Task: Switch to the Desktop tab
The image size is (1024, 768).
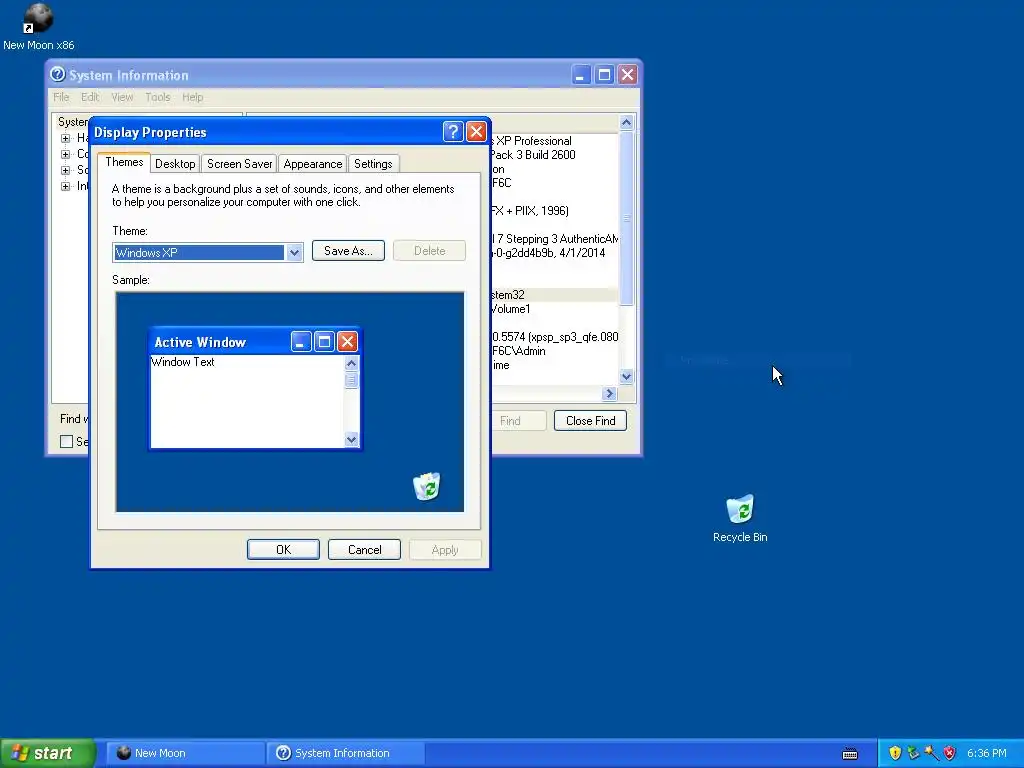Action: [175, 164]
